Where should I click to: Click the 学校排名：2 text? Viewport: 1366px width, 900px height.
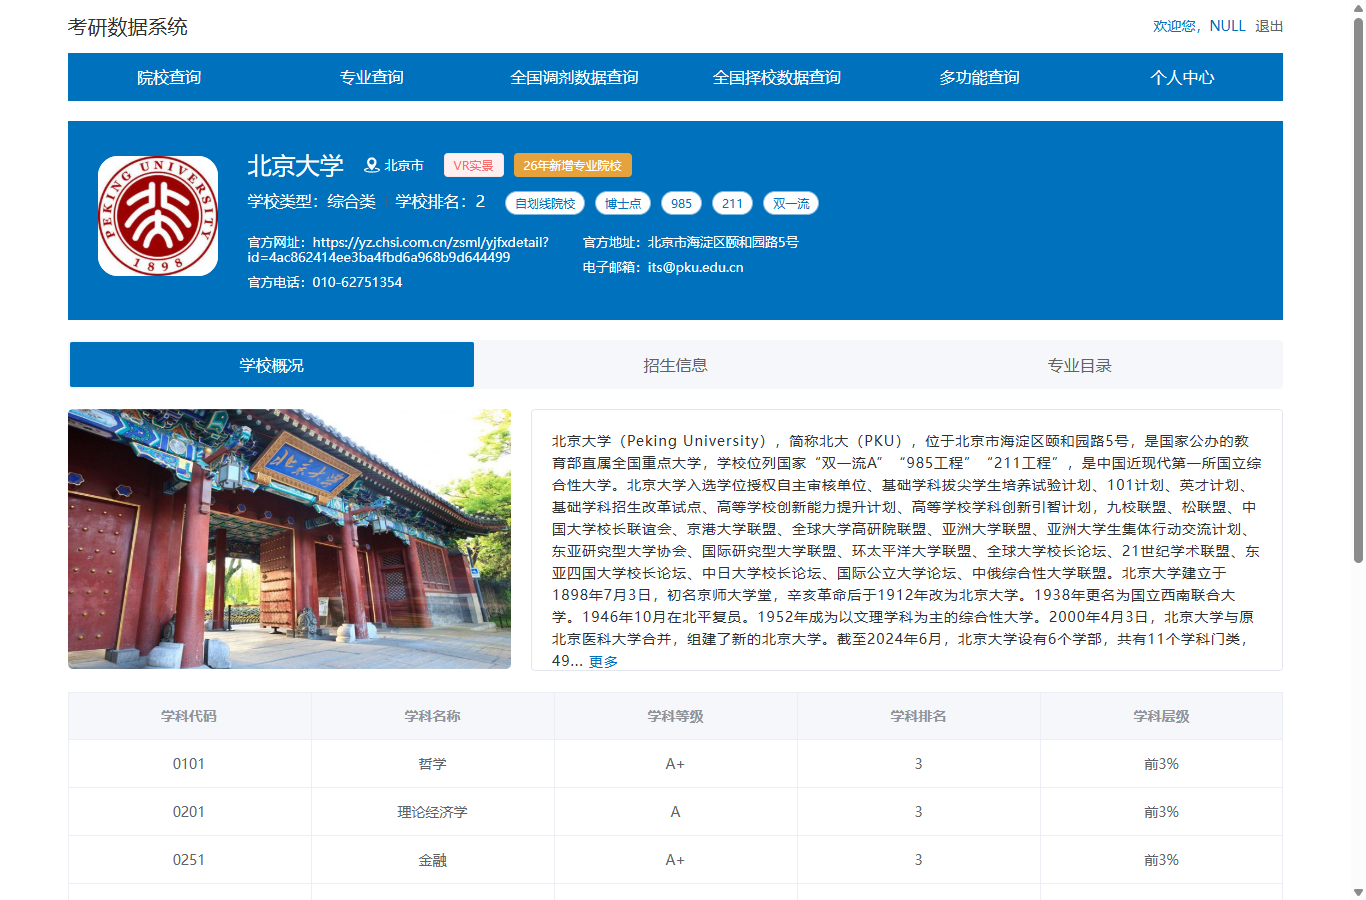pyautogui.click(x=440, y=202)
